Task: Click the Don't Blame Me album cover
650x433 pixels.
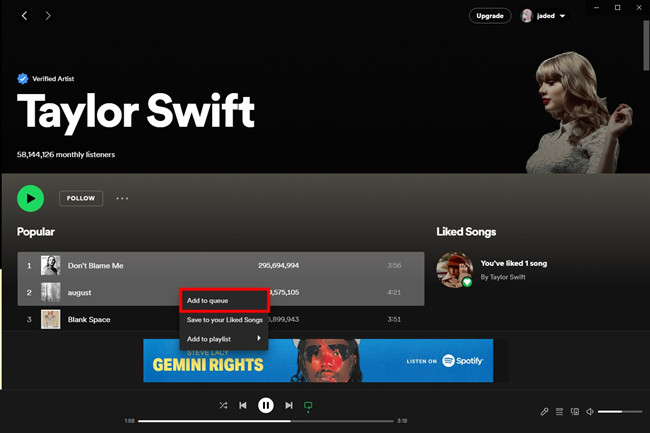Action: [x=51, y=265]
